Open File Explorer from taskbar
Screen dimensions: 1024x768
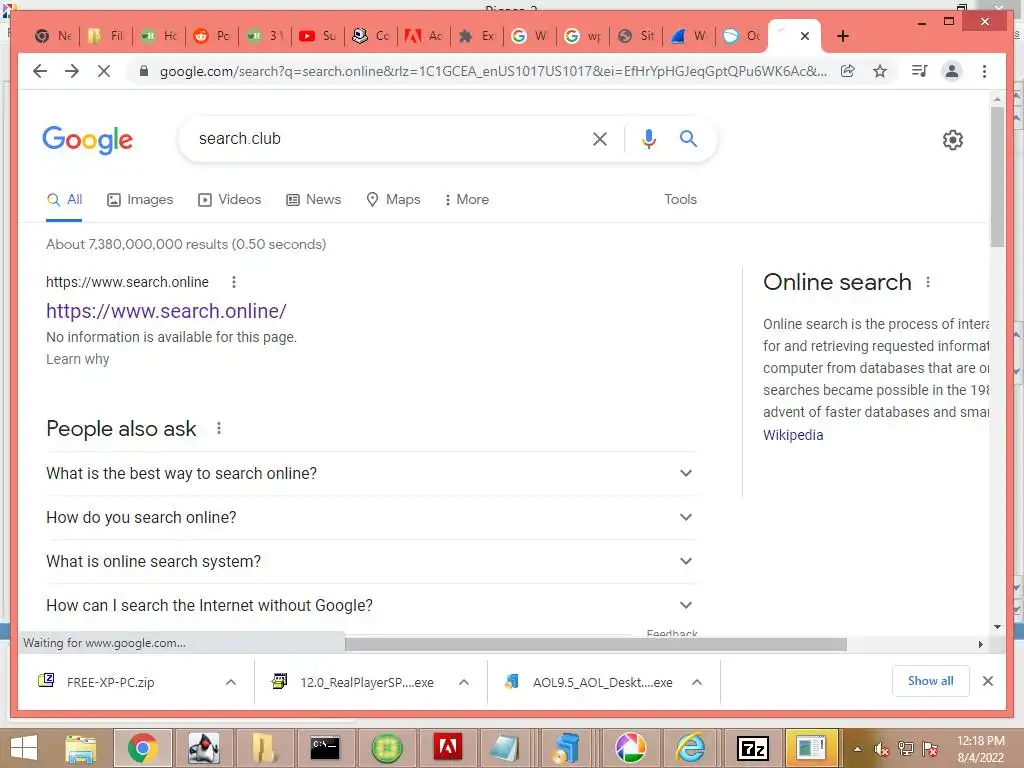click(81, 748)
